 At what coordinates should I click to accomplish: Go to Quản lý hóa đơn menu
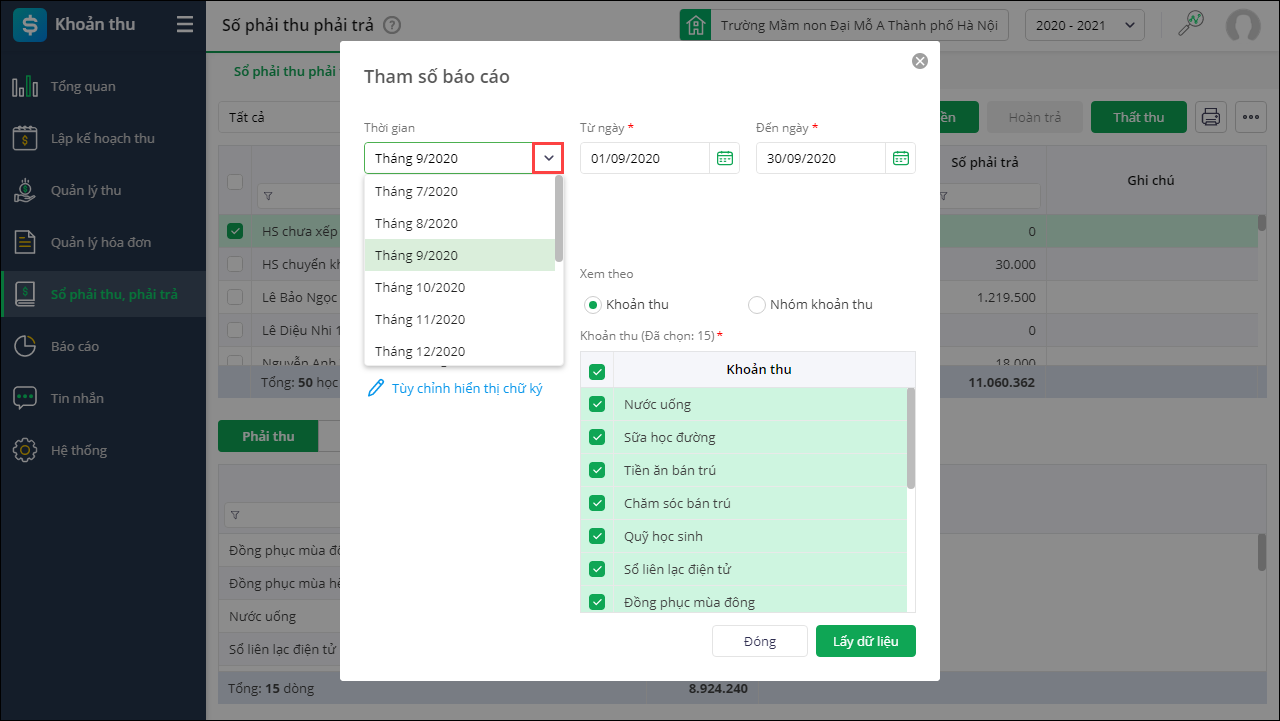click(x=101, y=242)
